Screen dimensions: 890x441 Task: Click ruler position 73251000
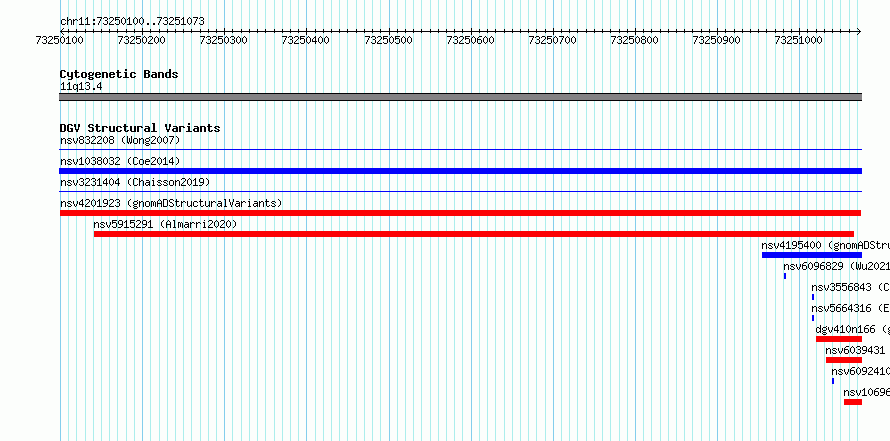(x=799, y=40)
